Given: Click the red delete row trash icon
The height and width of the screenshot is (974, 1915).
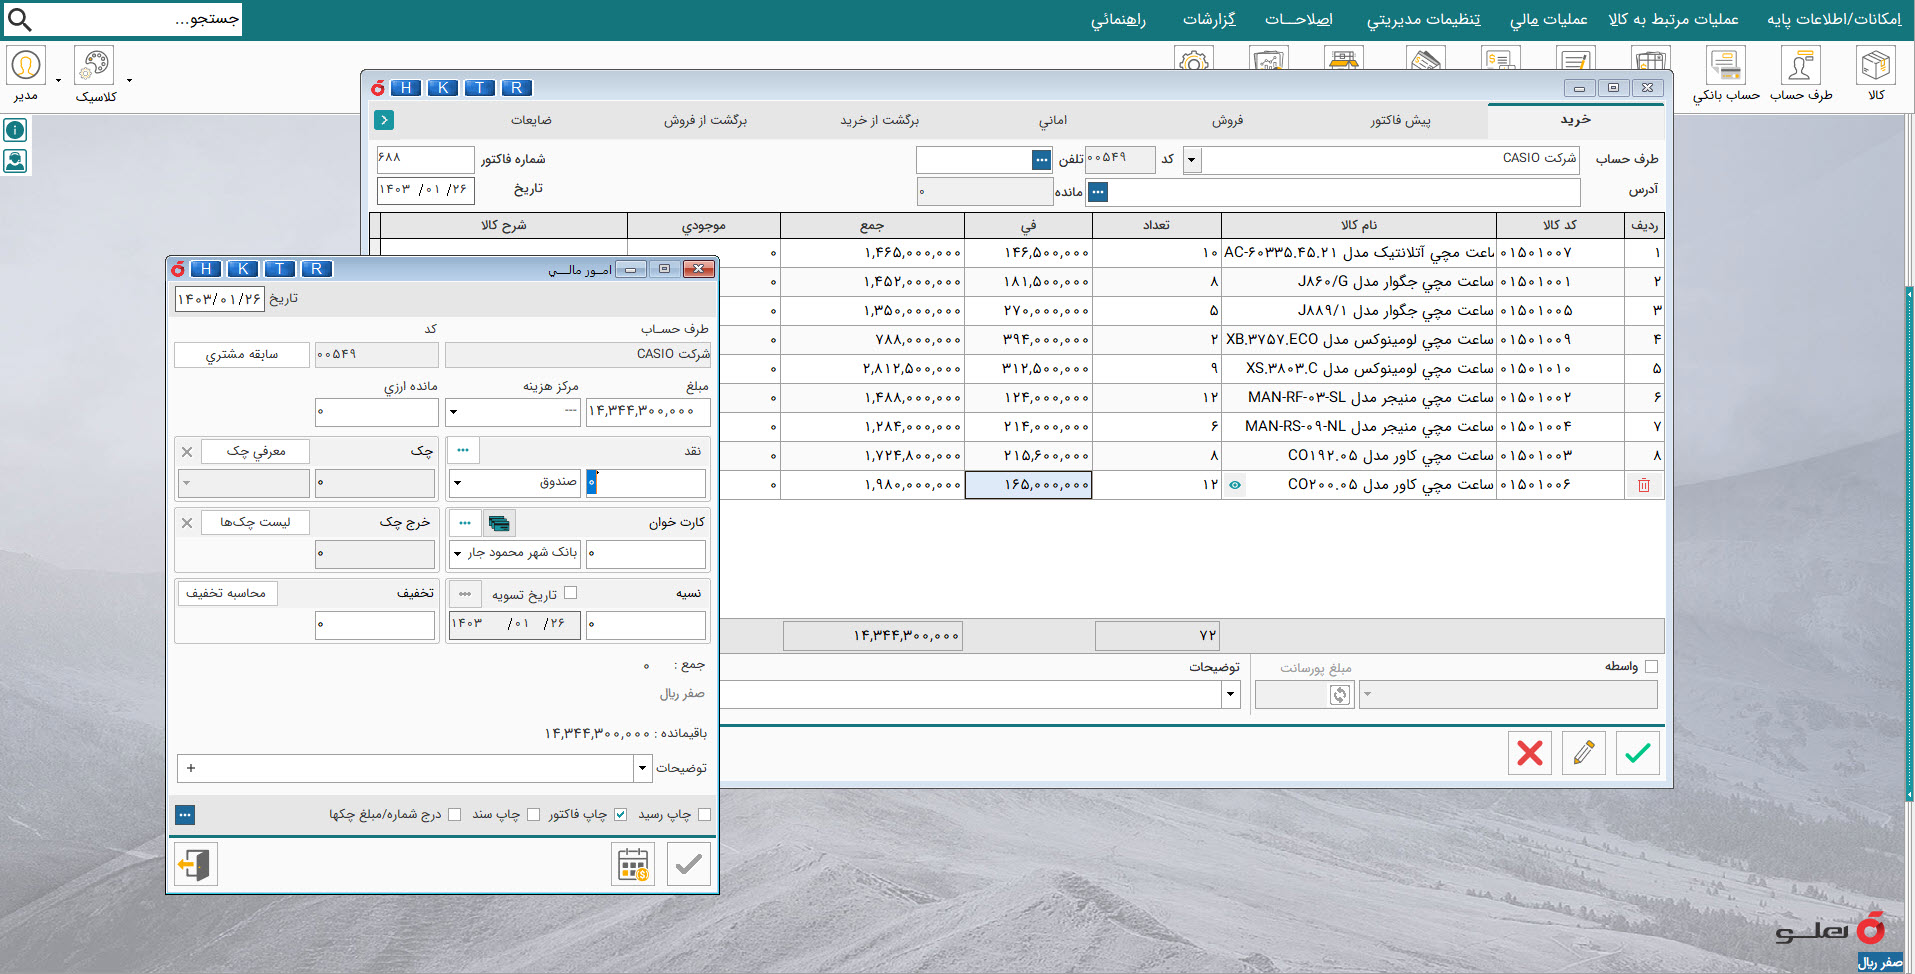Looking at the screenshot, I should point(1644,485).
